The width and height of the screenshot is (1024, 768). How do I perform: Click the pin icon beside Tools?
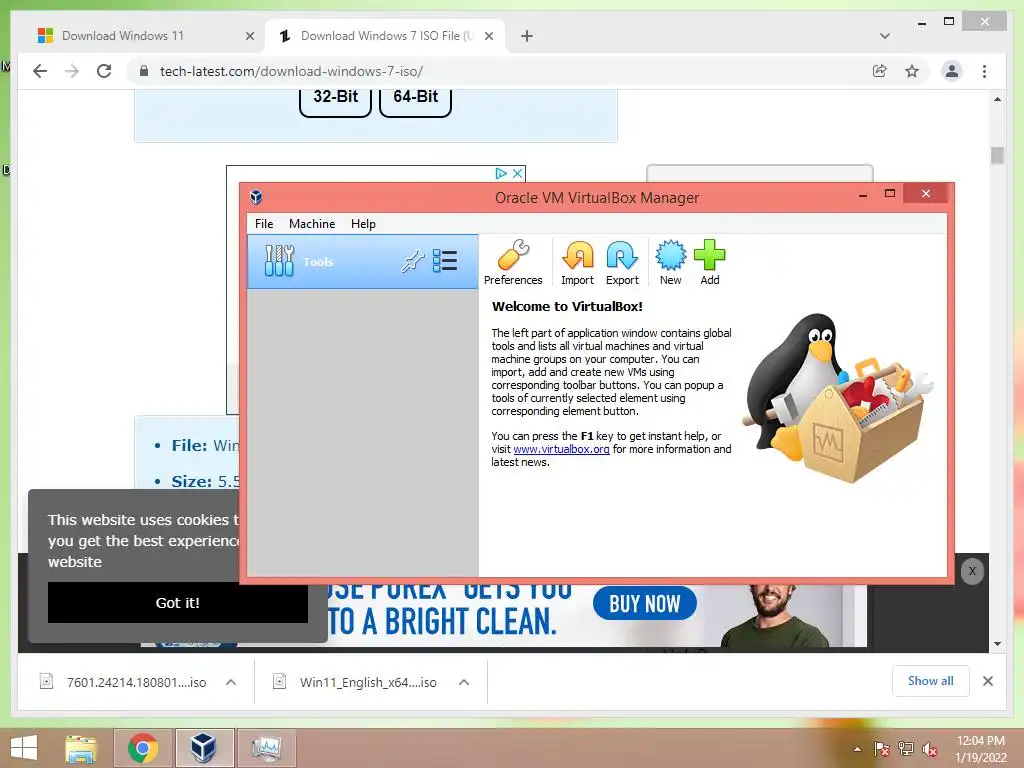[x=413, y=261]
